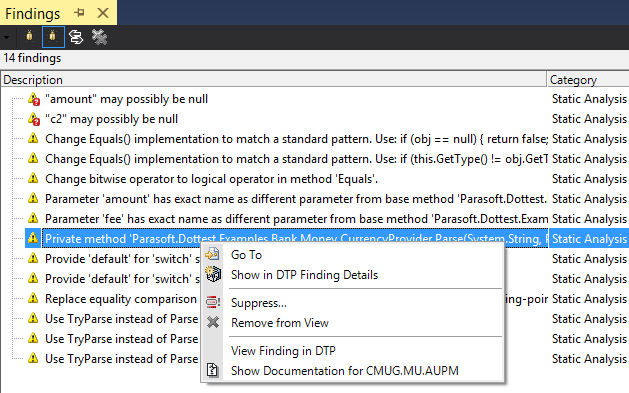Click Suppress... in context menu
The height and width of the screenshot is (393, 629).
point(259,303)
